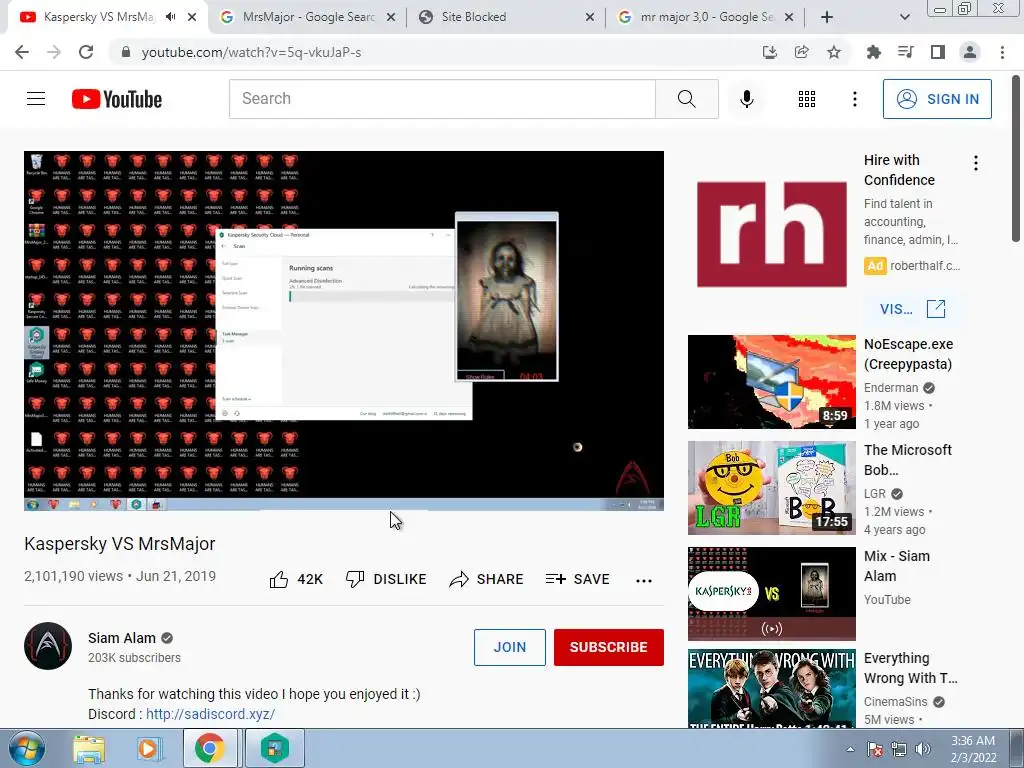Click Chrome taskbar icon
This screenshot has width=1024, height=768.
pos(210,748)
